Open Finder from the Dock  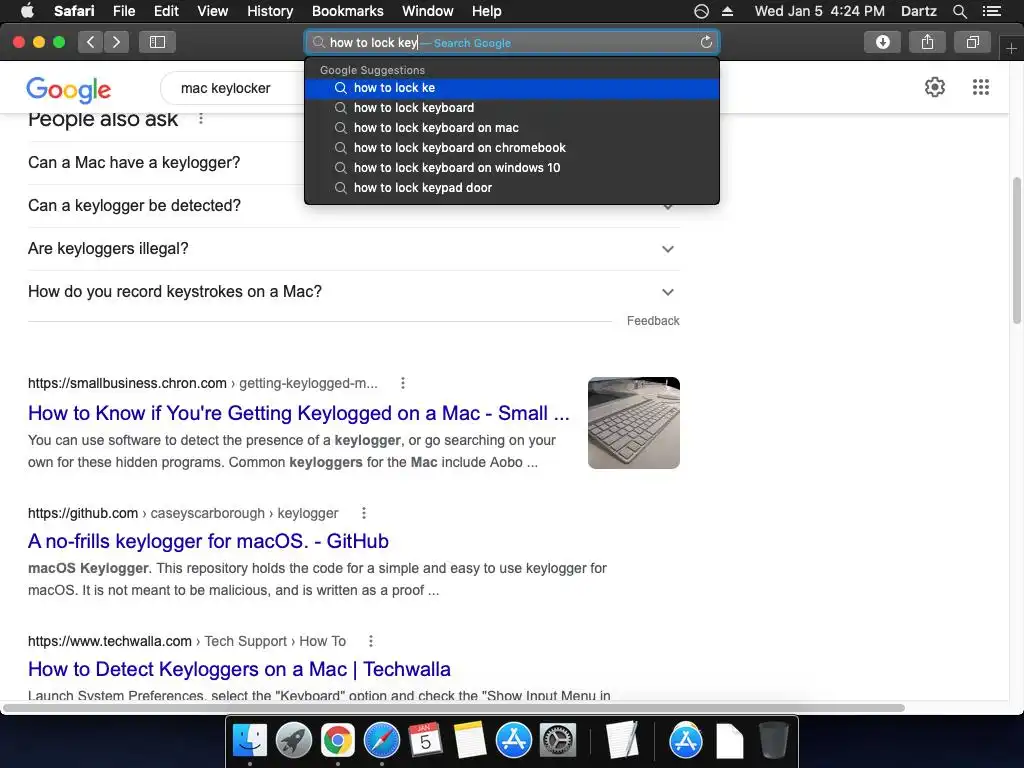pos(250,740)
